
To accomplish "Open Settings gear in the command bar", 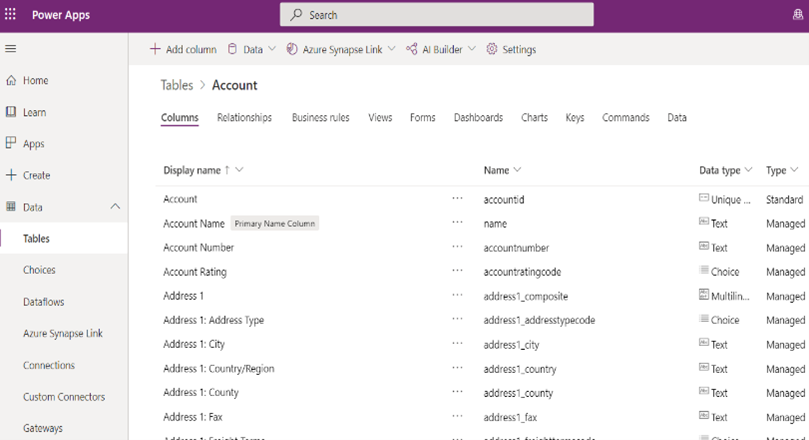I will click(511, 49).
